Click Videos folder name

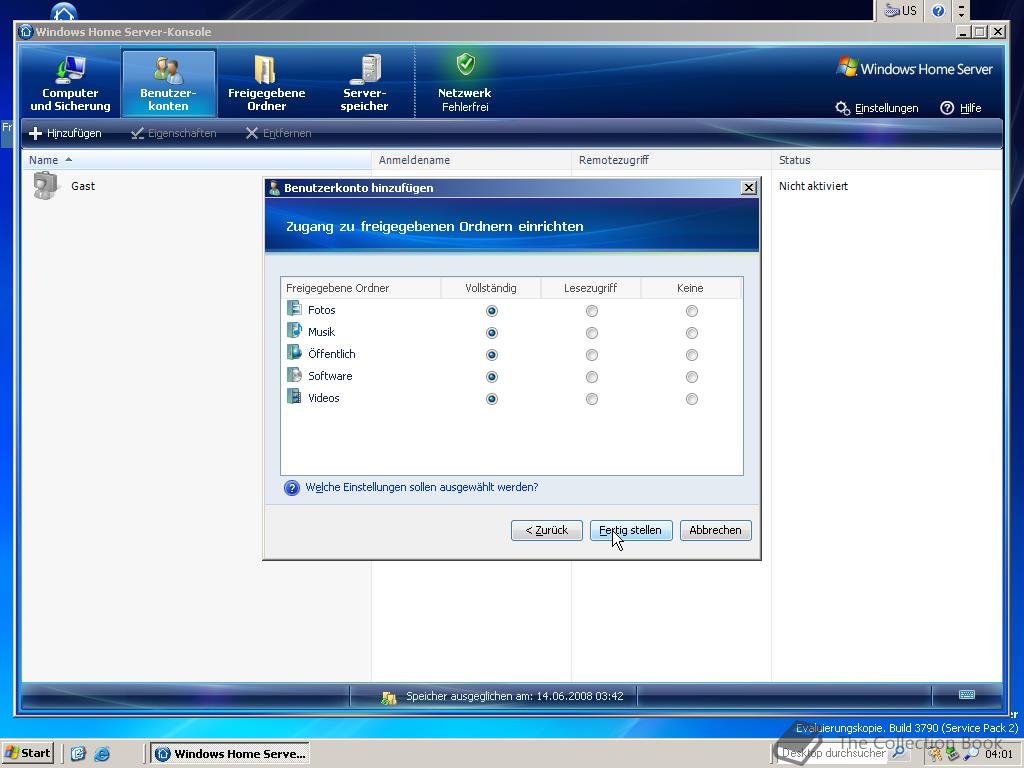[323, 398]
